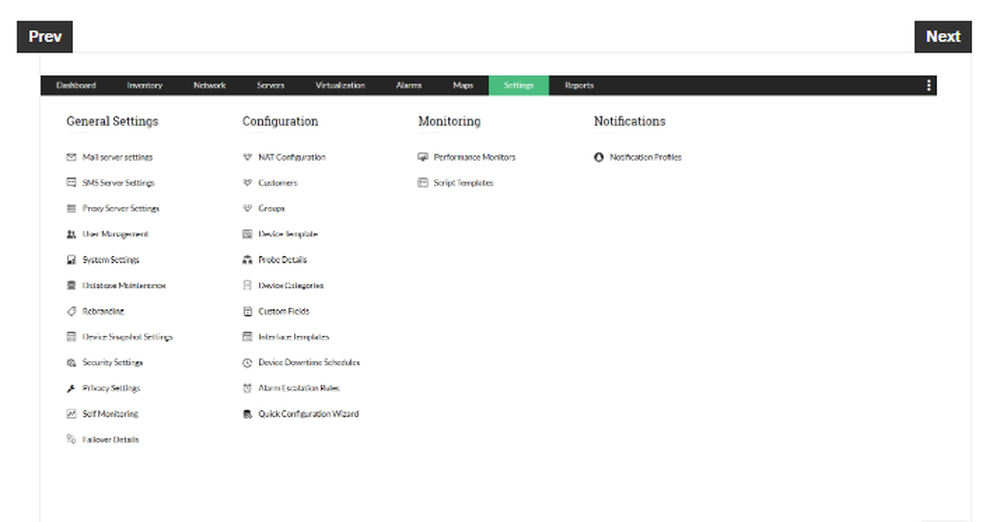Click the Probe Details icon
This screenshot has width=1000, height=522.
pos(247,260)
